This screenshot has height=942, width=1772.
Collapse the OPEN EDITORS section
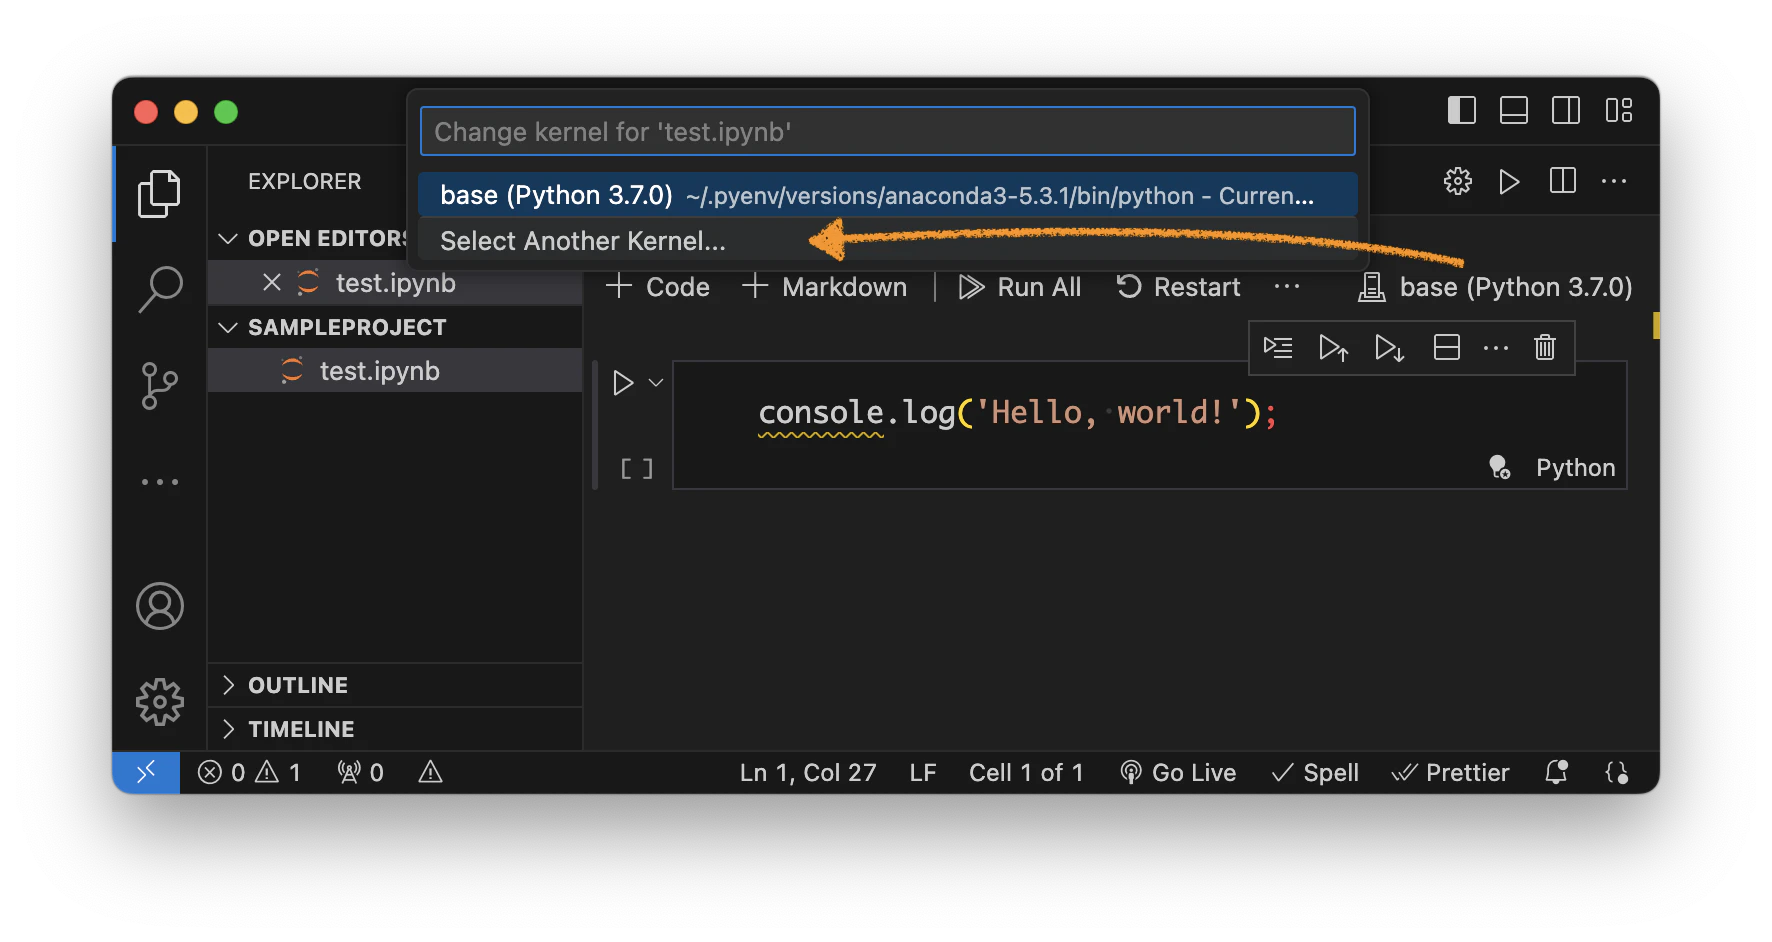point(228,238)
